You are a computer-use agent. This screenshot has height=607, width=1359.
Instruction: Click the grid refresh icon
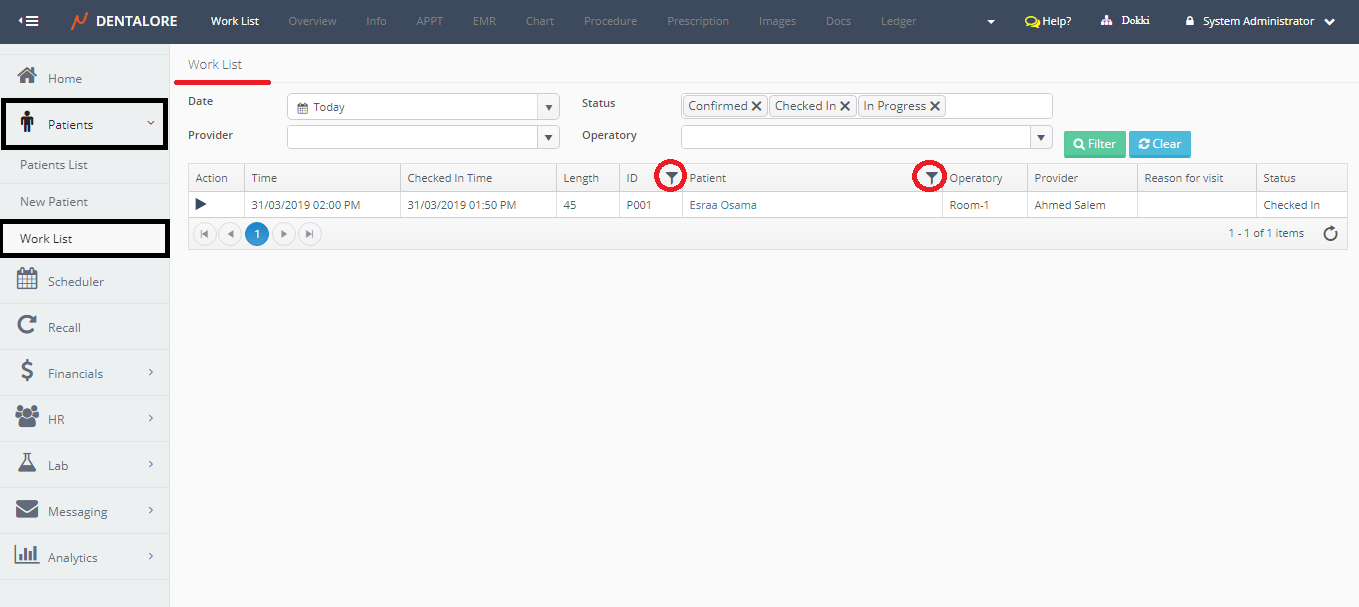tap(1330, 234)
